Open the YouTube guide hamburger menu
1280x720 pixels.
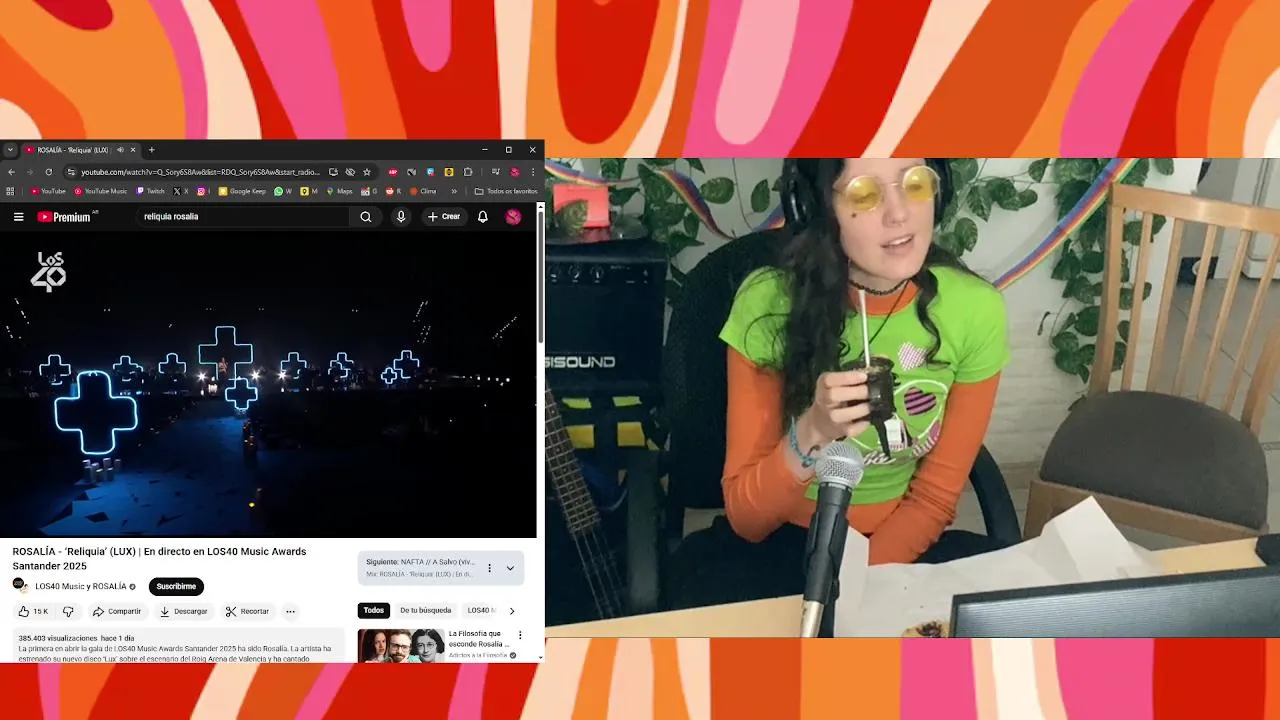click(x=18, y=217)
